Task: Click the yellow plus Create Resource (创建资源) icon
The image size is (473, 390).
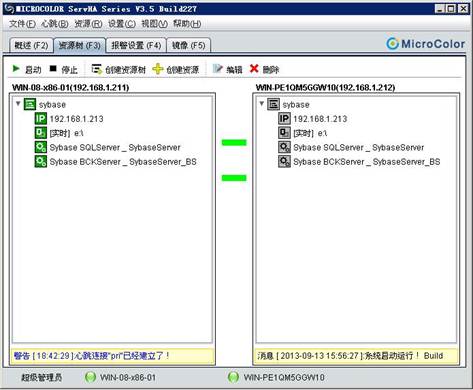Action: [x=158, y=69]
